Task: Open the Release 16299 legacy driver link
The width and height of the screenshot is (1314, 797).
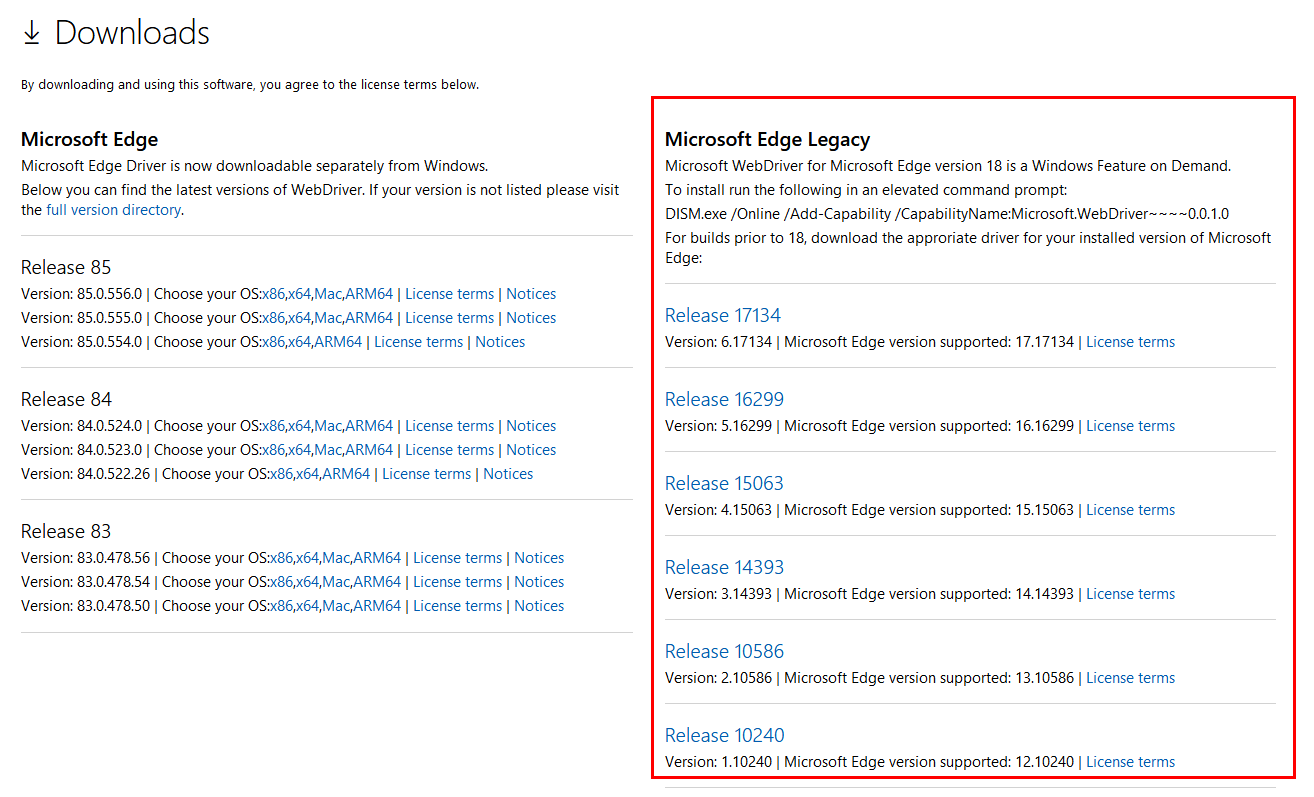Action: (x=724, y=399)
